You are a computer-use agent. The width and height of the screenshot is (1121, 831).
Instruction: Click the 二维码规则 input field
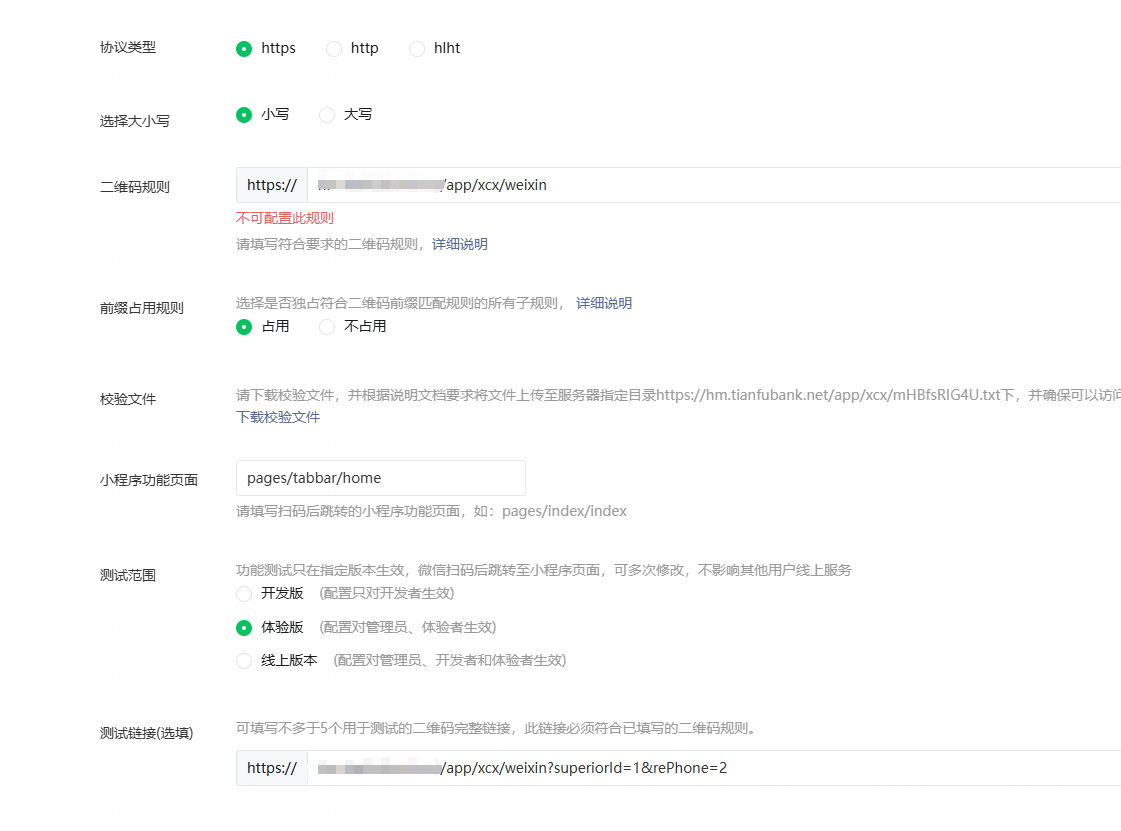click(713, 185)
